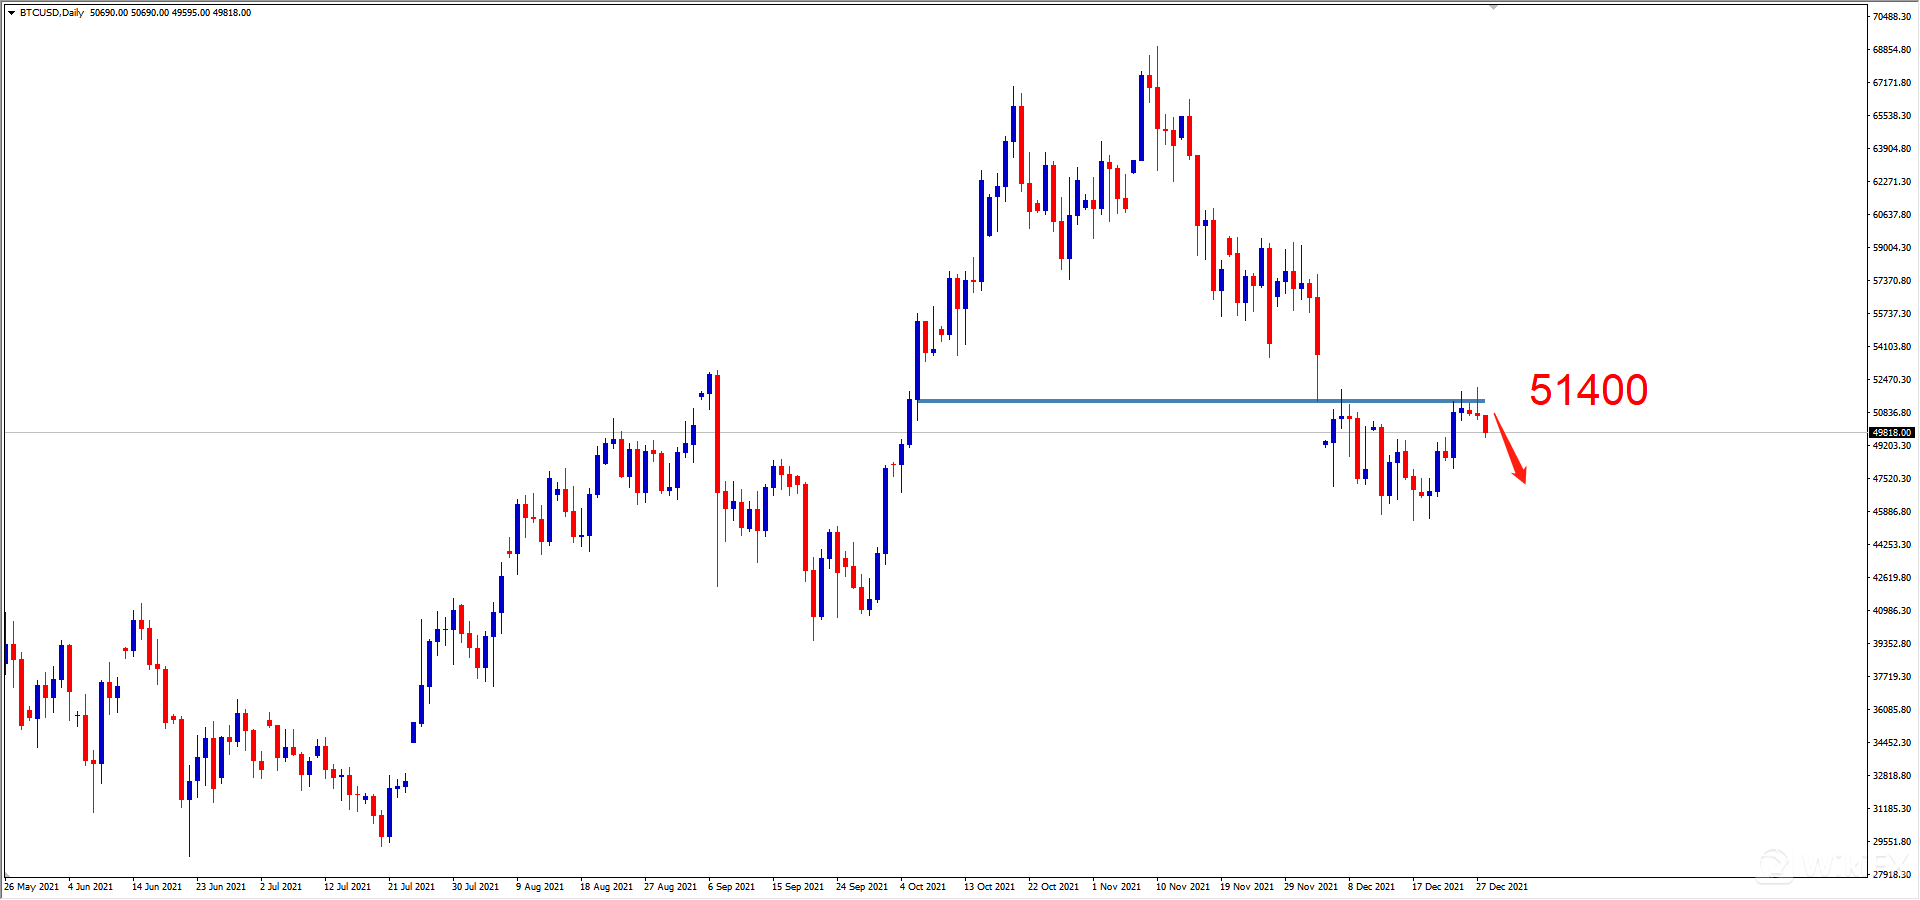Click the 60637.80 price axis label
Viewport: 1920px width, 900px height.
click(x=1891, y=215)
